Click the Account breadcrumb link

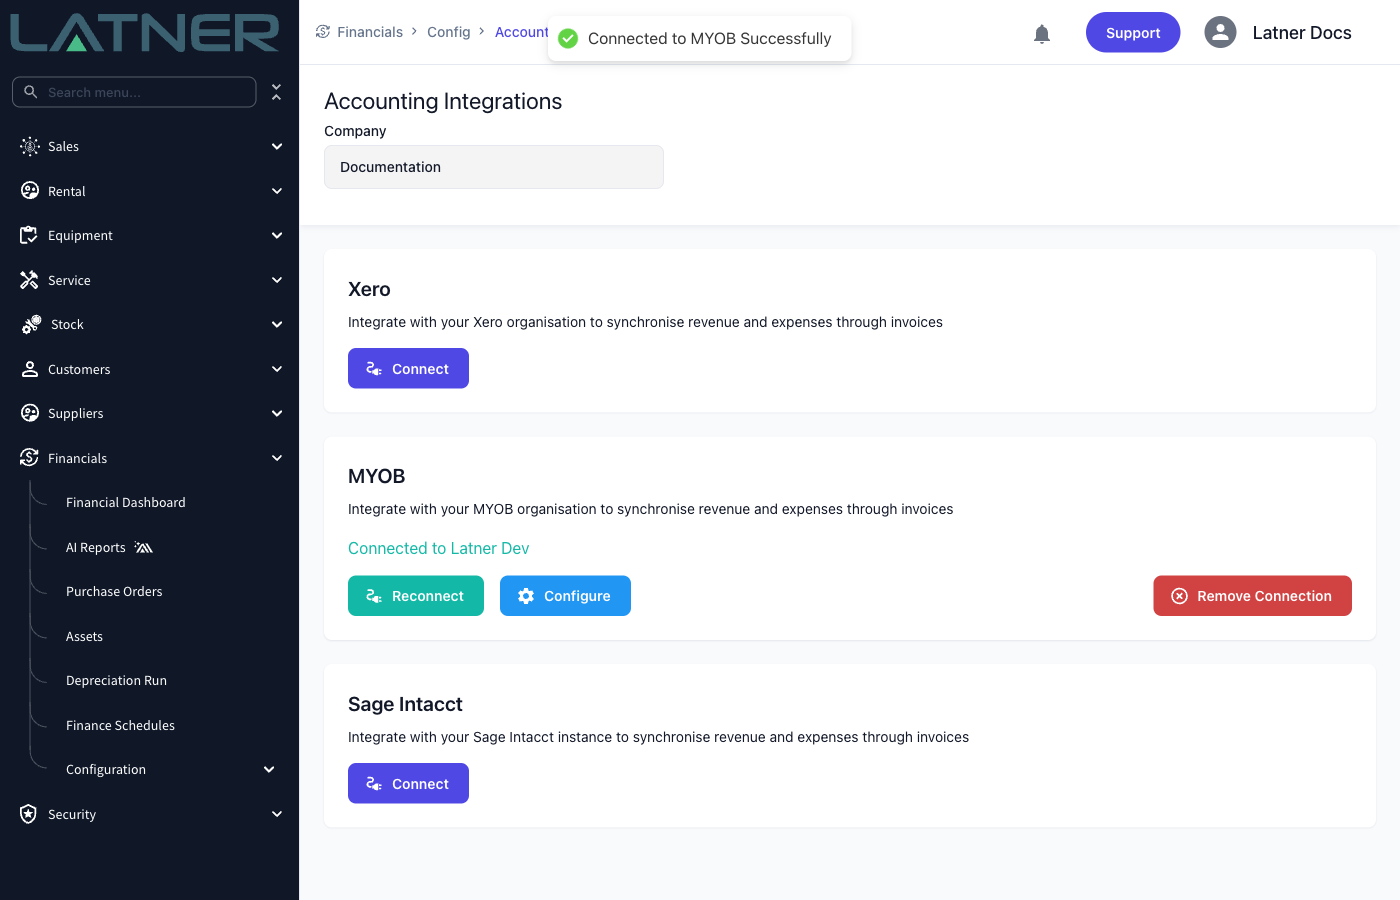click(522, 32)
